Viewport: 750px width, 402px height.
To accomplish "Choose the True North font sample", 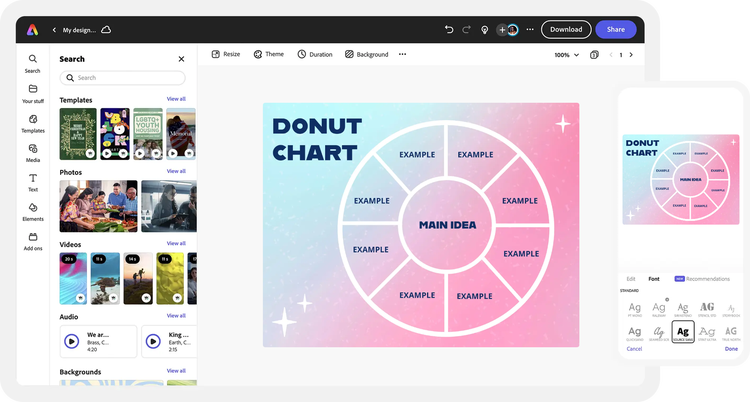I will pos(731,334).
